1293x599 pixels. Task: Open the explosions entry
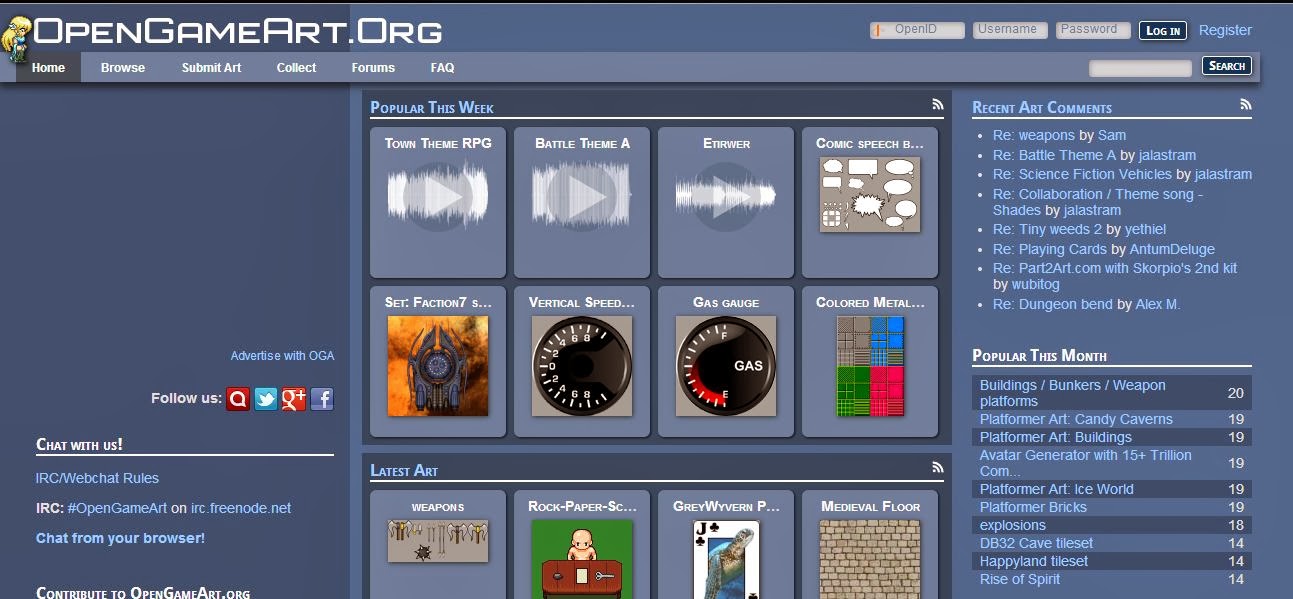tap(1013, 525)
